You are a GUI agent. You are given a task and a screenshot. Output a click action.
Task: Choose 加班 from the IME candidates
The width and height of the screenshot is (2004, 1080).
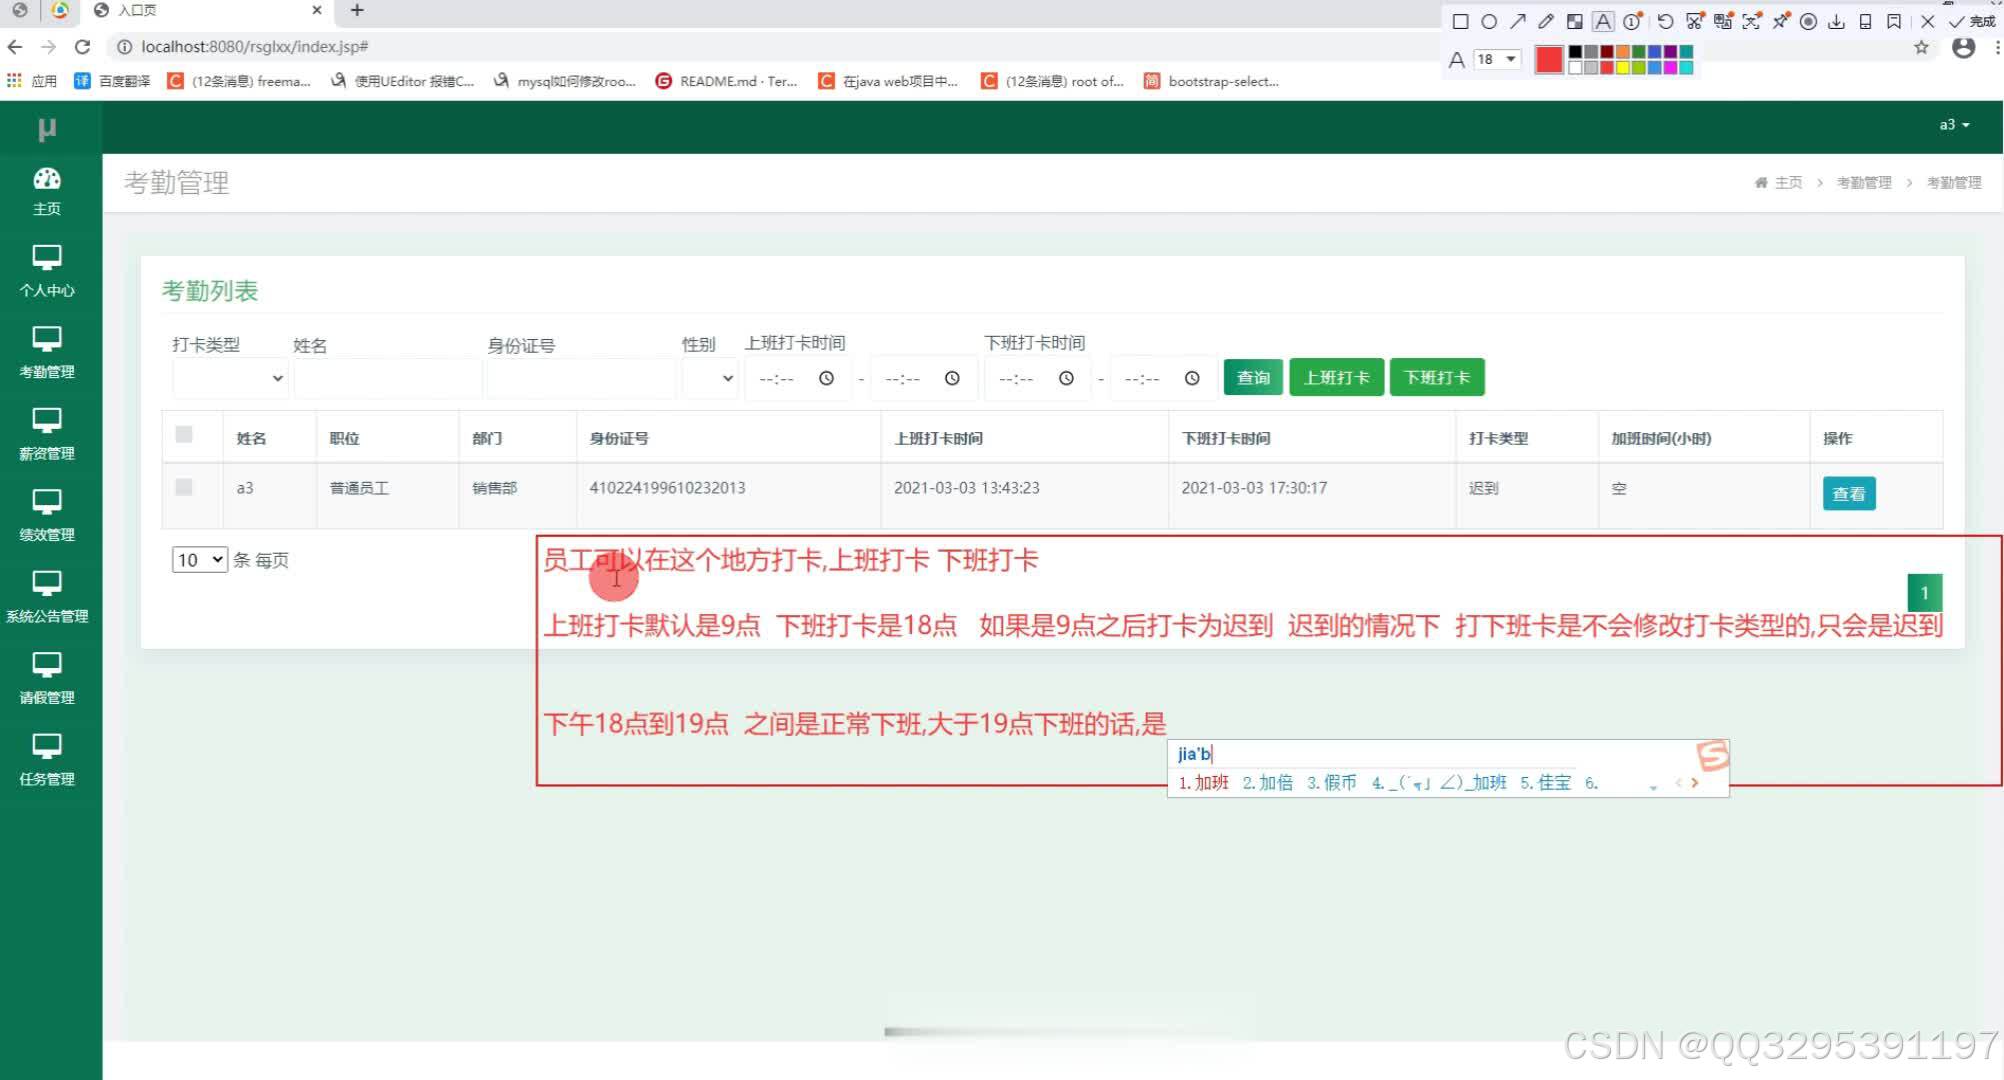pos(1203,783)
